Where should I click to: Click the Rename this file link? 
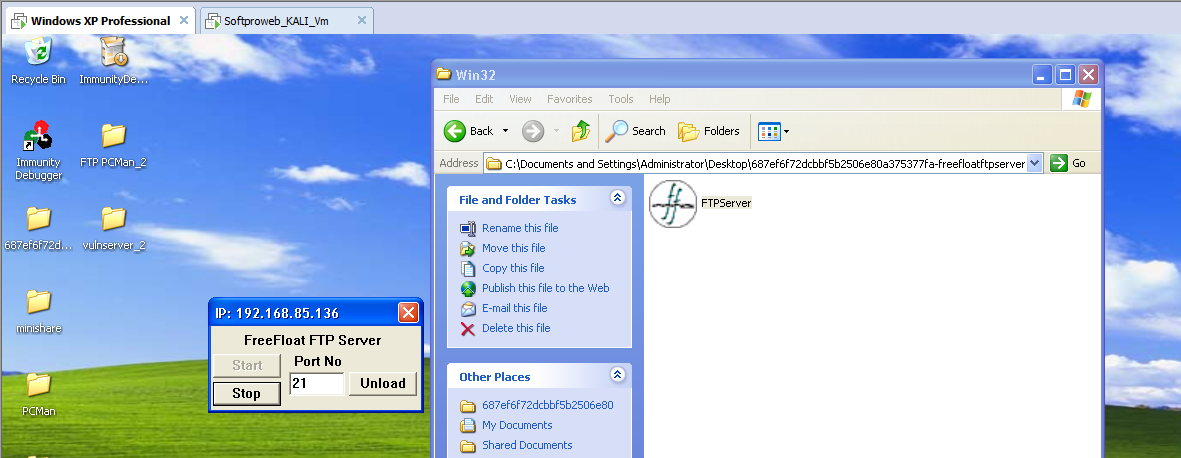[520, 228]
